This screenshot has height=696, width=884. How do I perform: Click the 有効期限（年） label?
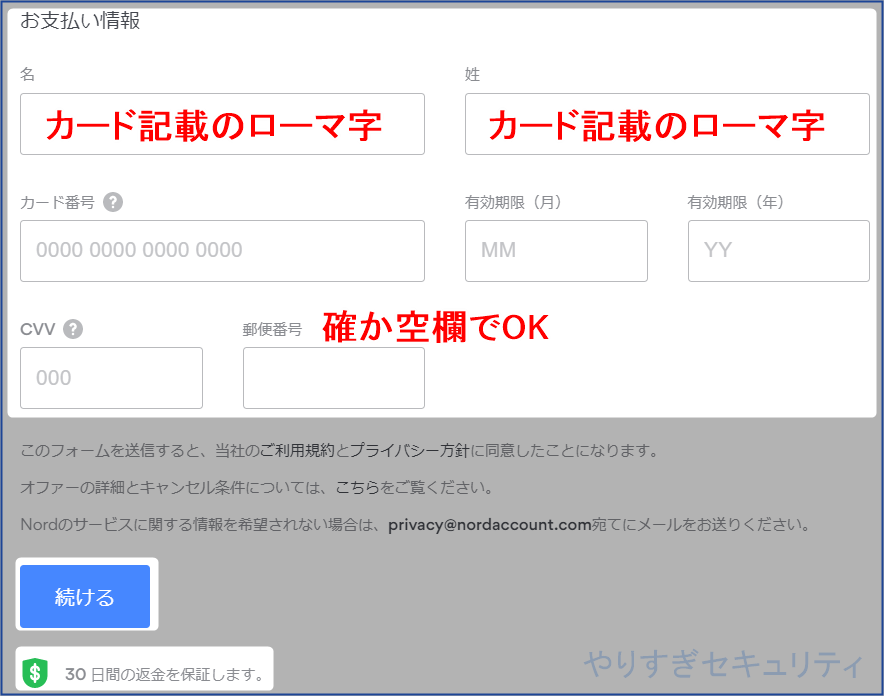coord(735,202)
